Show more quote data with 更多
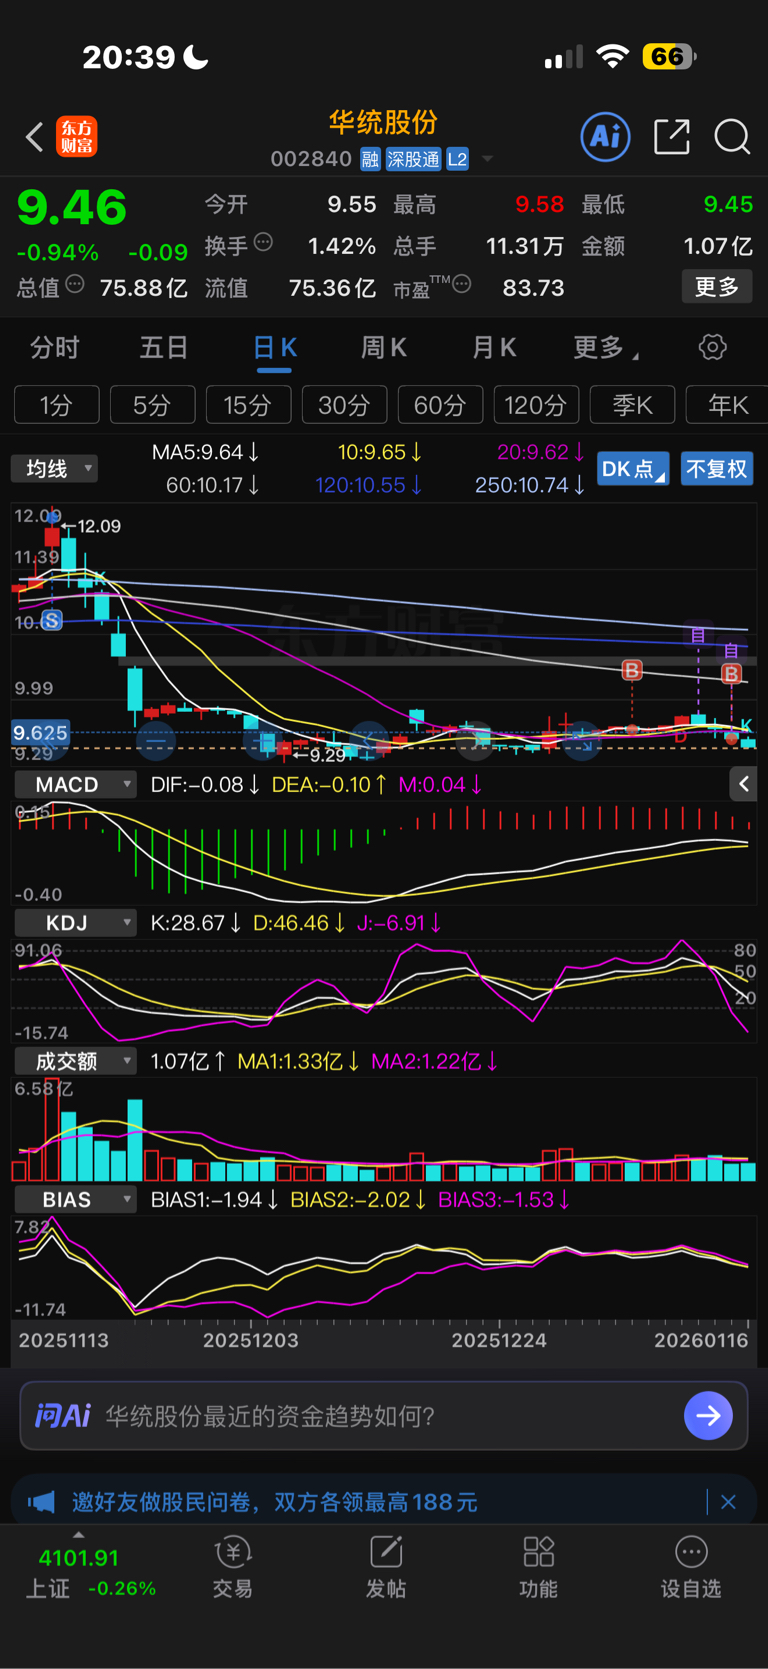This screenshot has width=768, height=1669. point(717,288)
